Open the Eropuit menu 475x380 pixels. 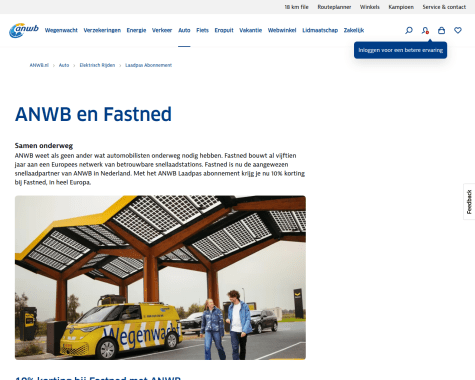(x=224, y=30)
